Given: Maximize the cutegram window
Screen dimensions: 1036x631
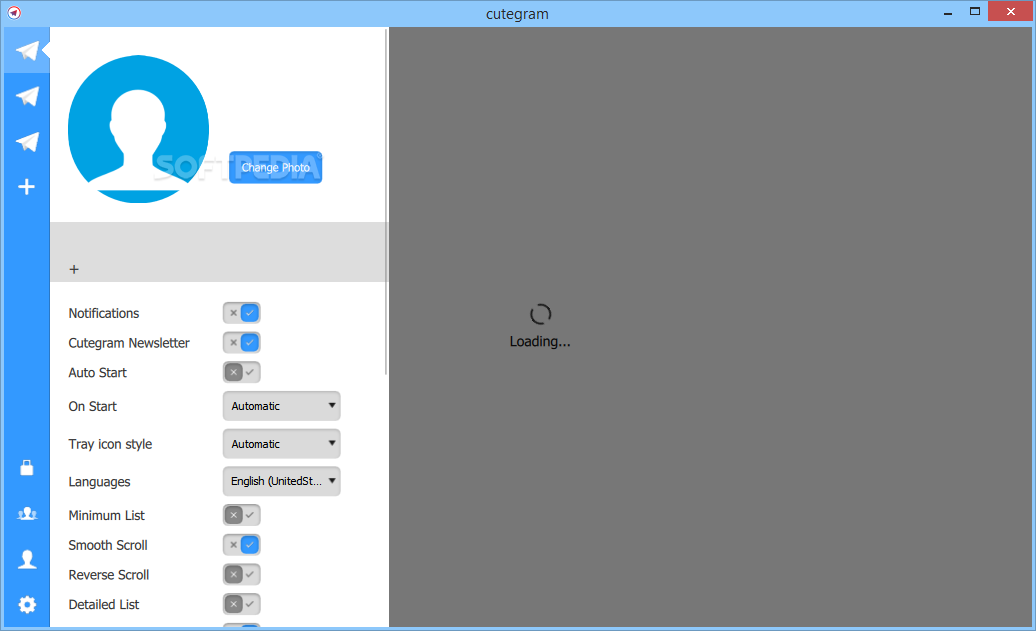Looking at the screenshot, I should tap(975, 11).
